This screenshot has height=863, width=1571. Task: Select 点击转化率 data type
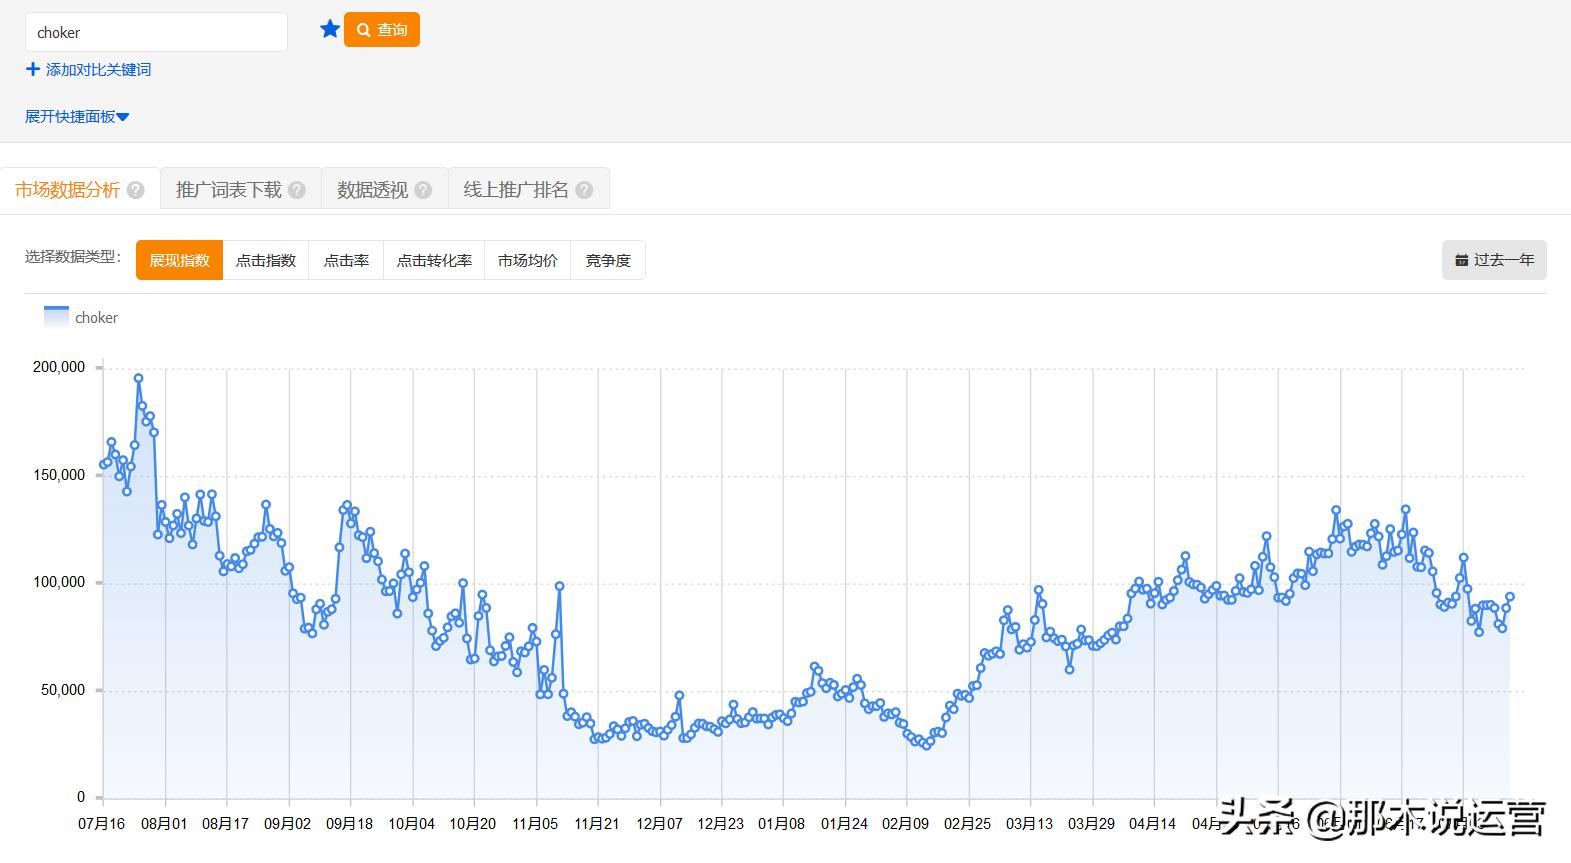pos(434,260)
